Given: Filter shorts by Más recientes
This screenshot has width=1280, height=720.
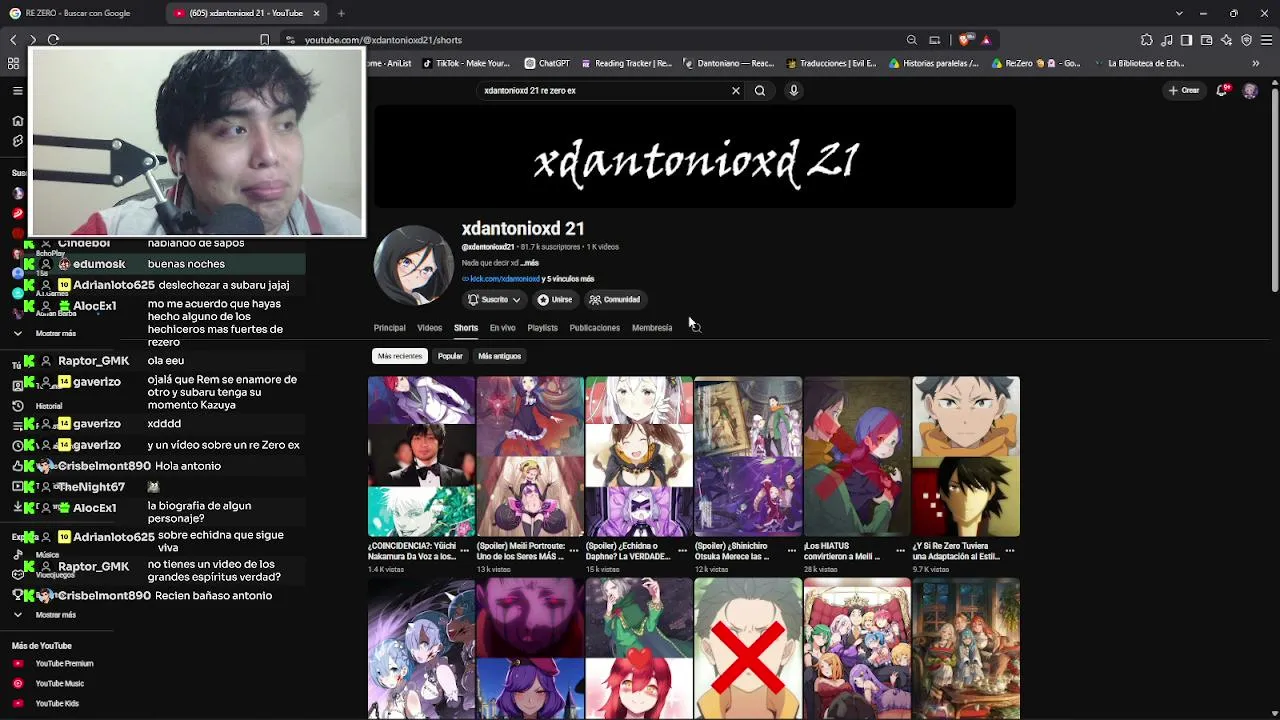Looking at the screenshot, I should (x=400, y=356).
